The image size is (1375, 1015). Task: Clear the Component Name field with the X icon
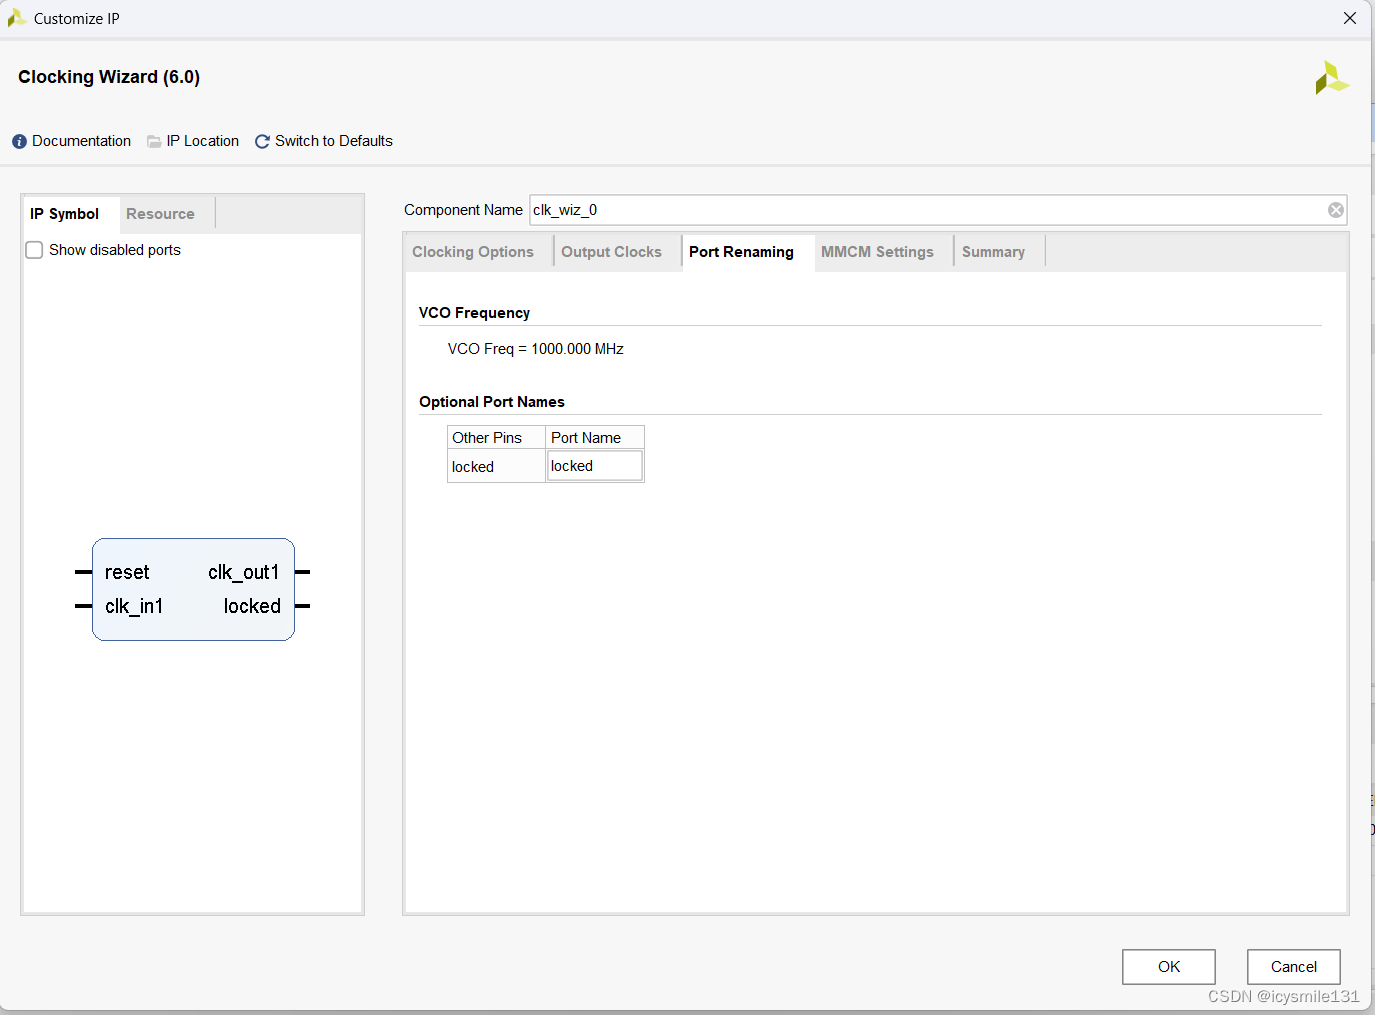point(1335,210)
